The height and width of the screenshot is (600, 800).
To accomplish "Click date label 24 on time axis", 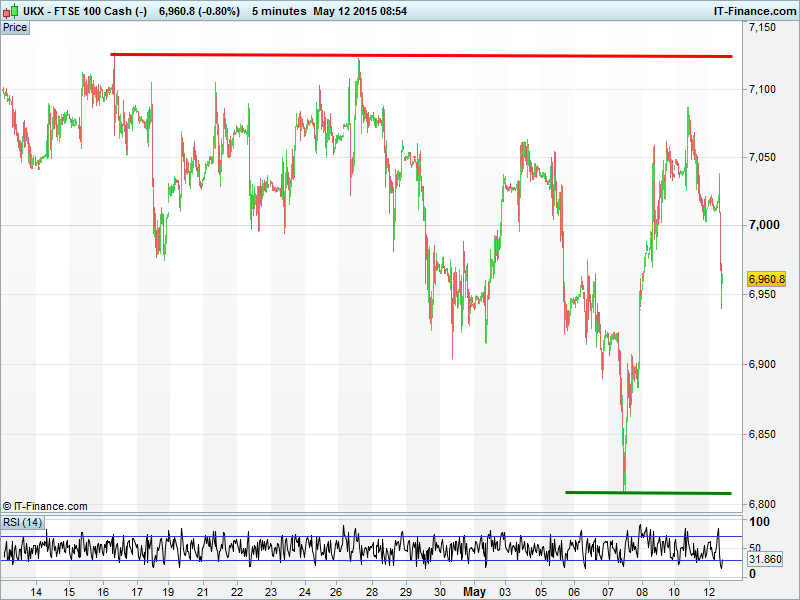I will 305,592.
